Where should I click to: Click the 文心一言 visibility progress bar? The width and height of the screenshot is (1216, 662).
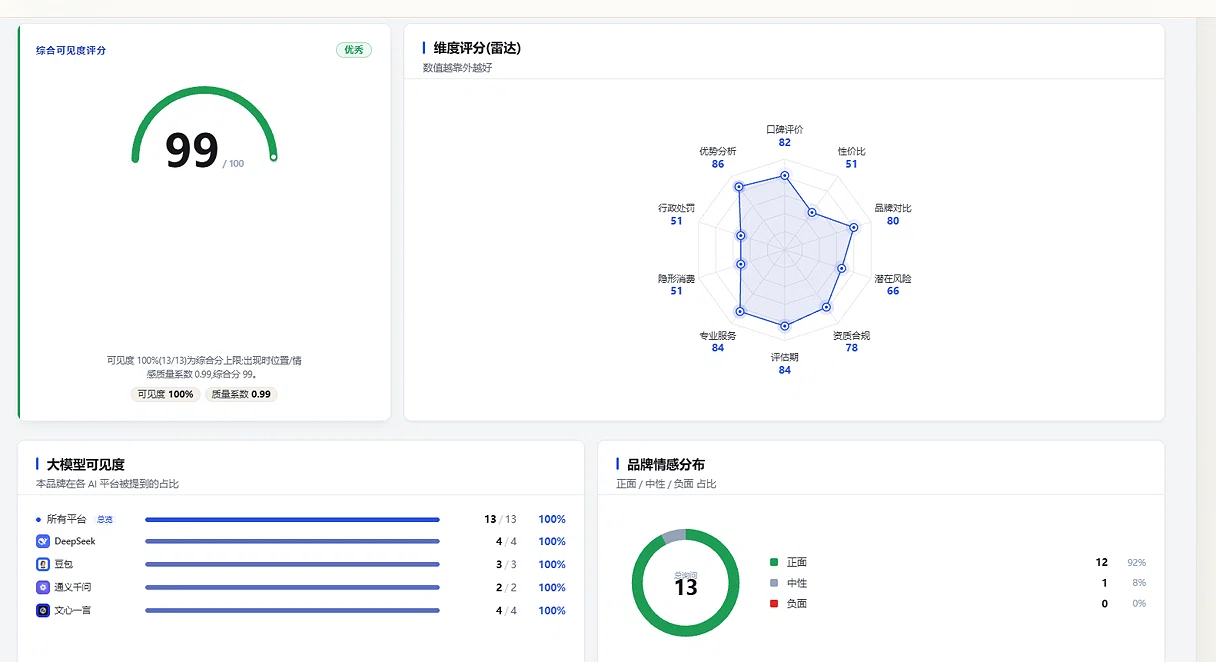point(292,610)
